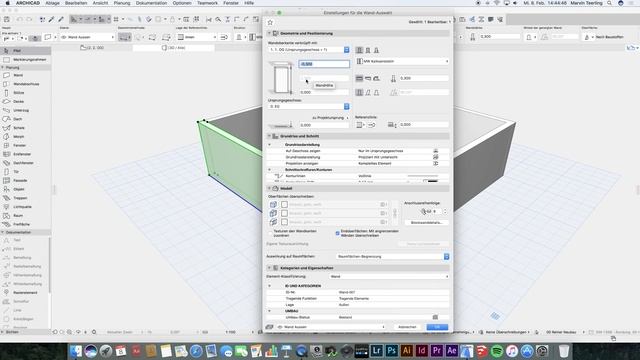This screenshot has height=360, width=640.
Task: Select the Fenster window tool
Action: point(25,146)
